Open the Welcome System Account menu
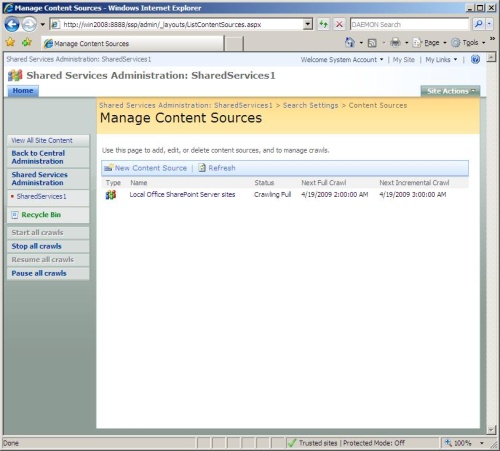 click(x=342, y=60)
